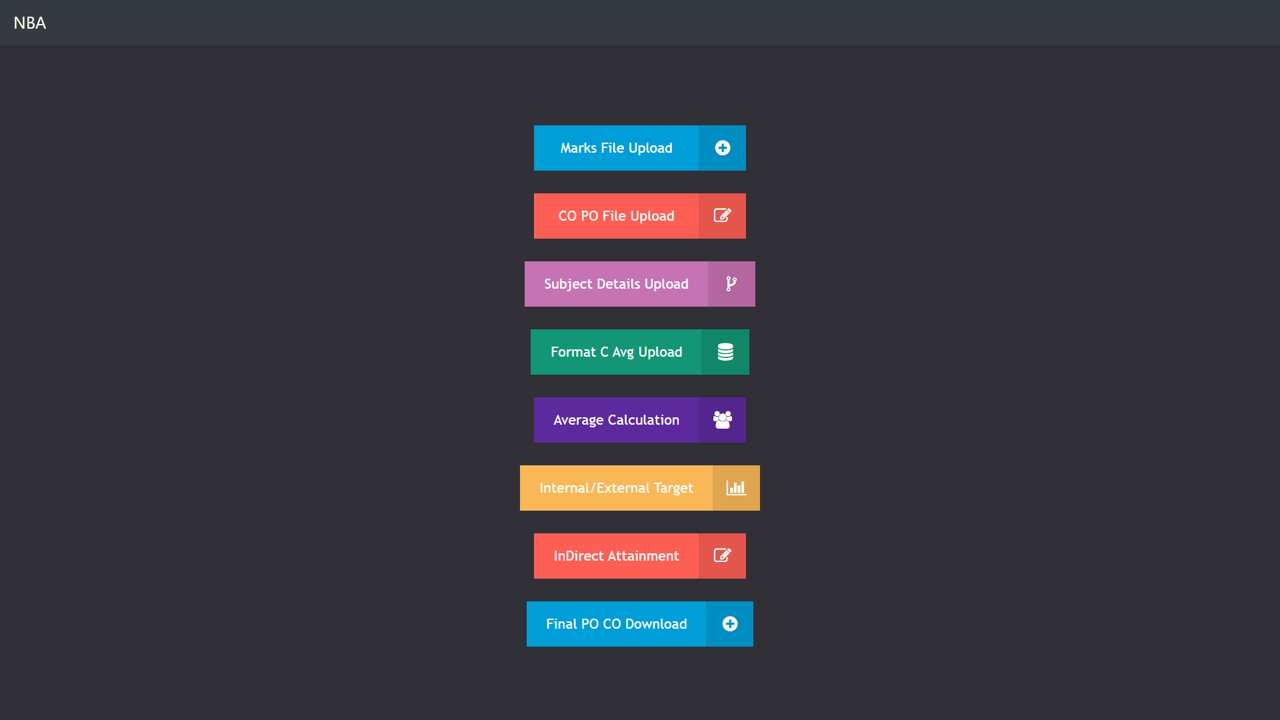Go to Subject Details Upload
The width and height of the screenshot is (1280, 720).
[616, 284]
